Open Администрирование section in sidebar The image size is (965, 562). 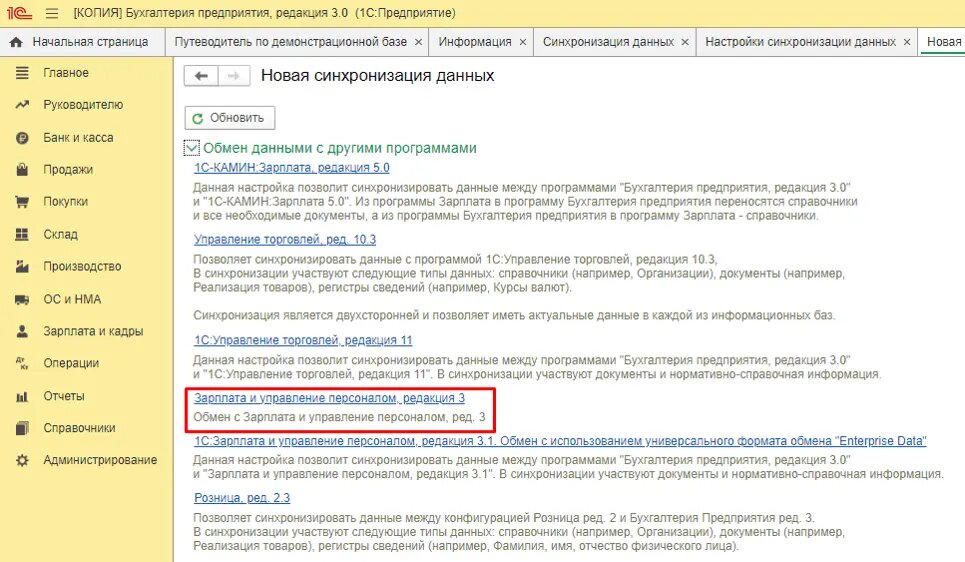tap(100, 460)
